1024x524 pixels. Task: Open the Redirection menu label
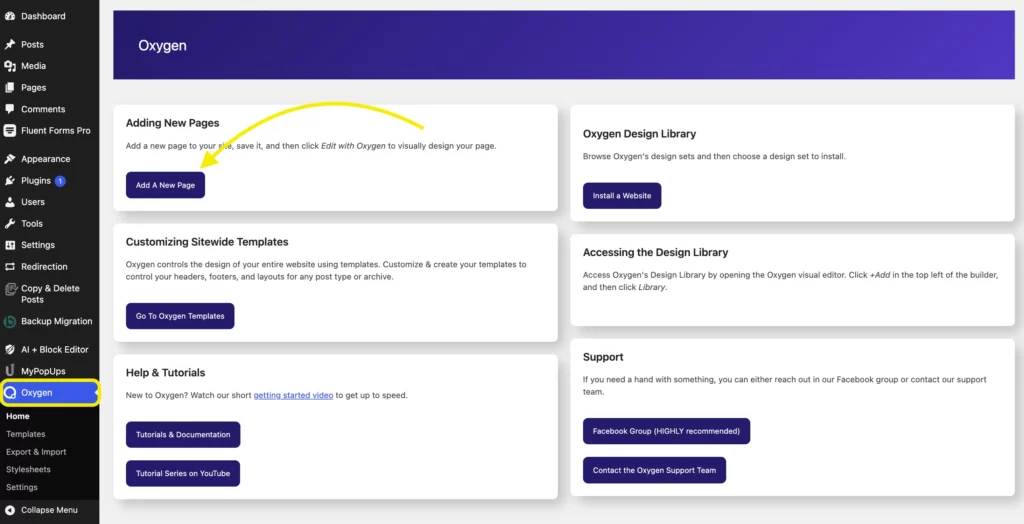click(44, 267)
